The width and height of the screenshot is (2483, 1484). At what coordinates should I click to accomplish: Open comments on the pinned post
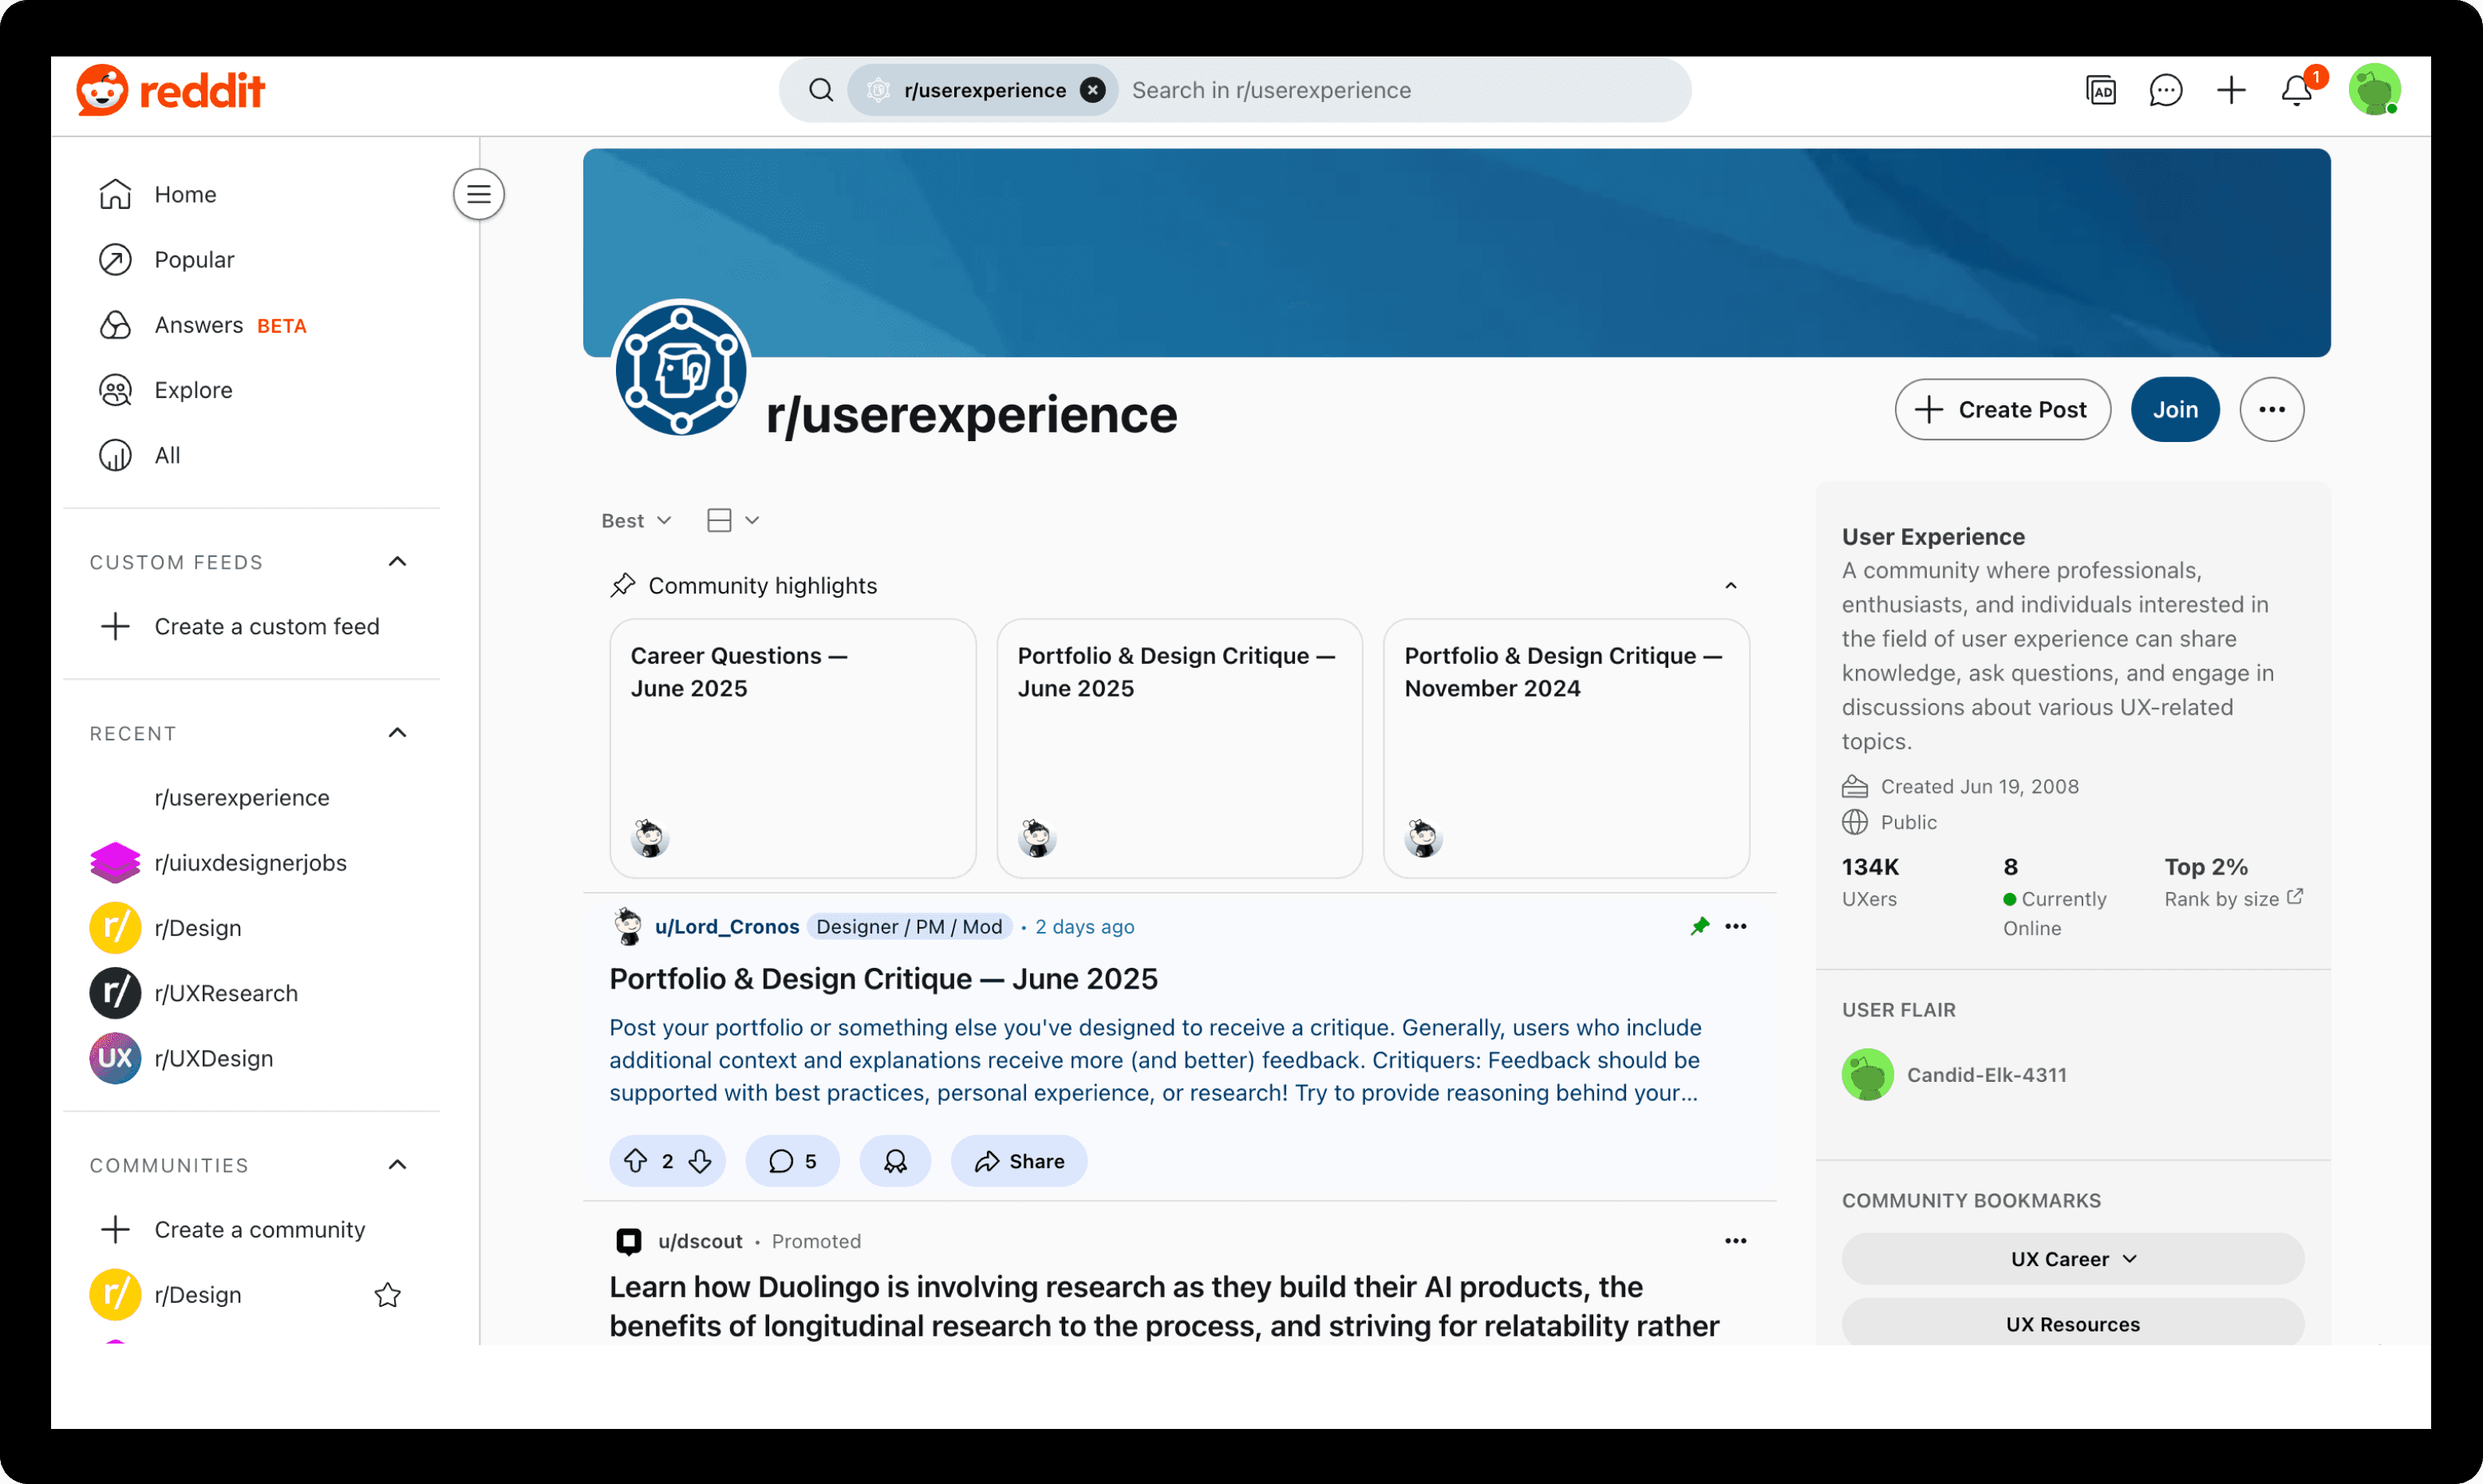[x=792, y=1161]
